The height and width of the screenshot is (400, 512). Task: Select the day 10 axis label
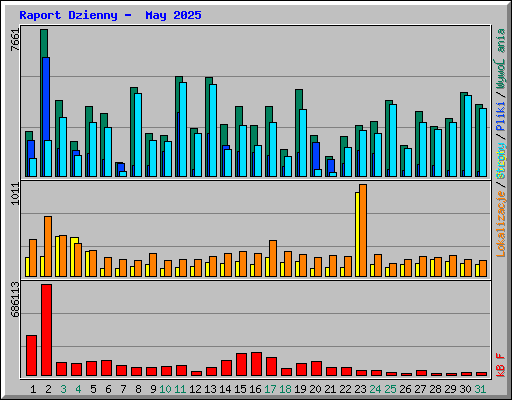[x=165, y=389]
